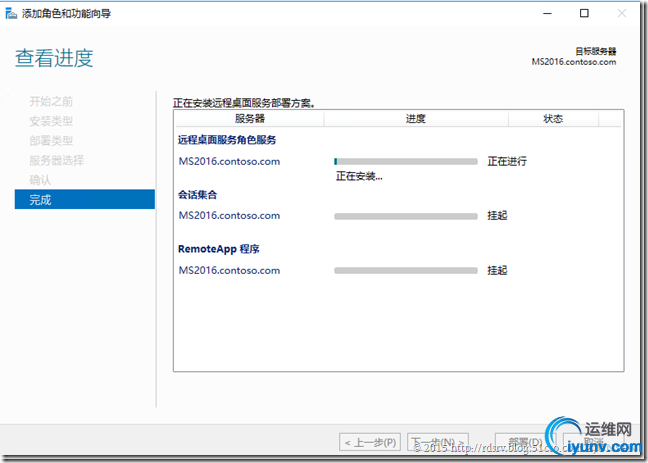Close the wizard using the X button

coord(621,14)
